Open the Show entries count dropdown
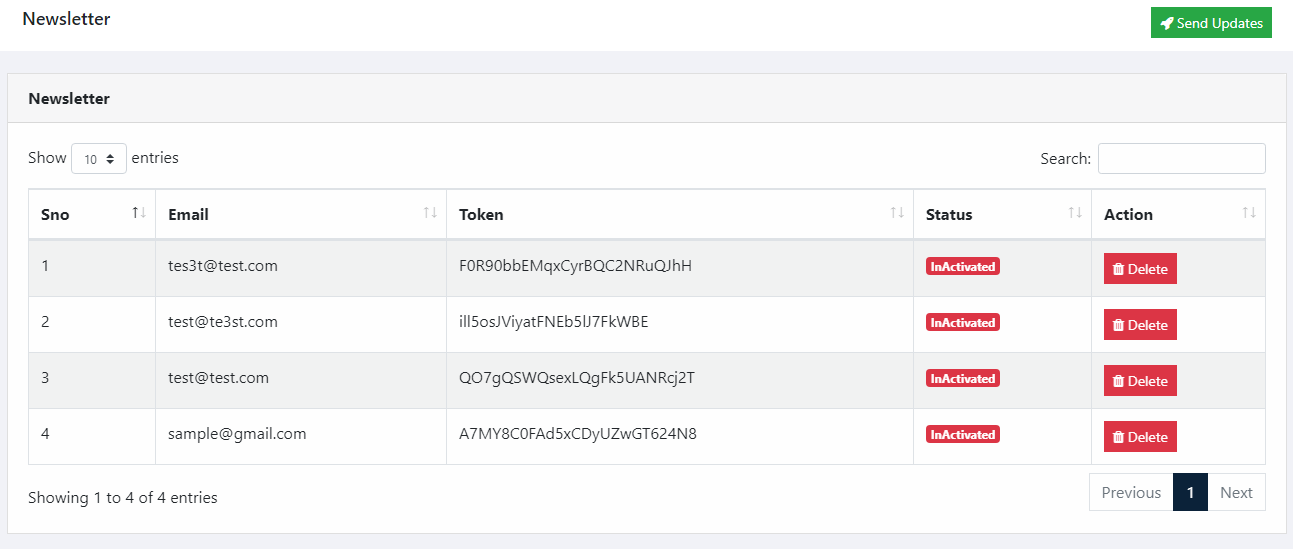The image size is (1293, 549). 99,159
